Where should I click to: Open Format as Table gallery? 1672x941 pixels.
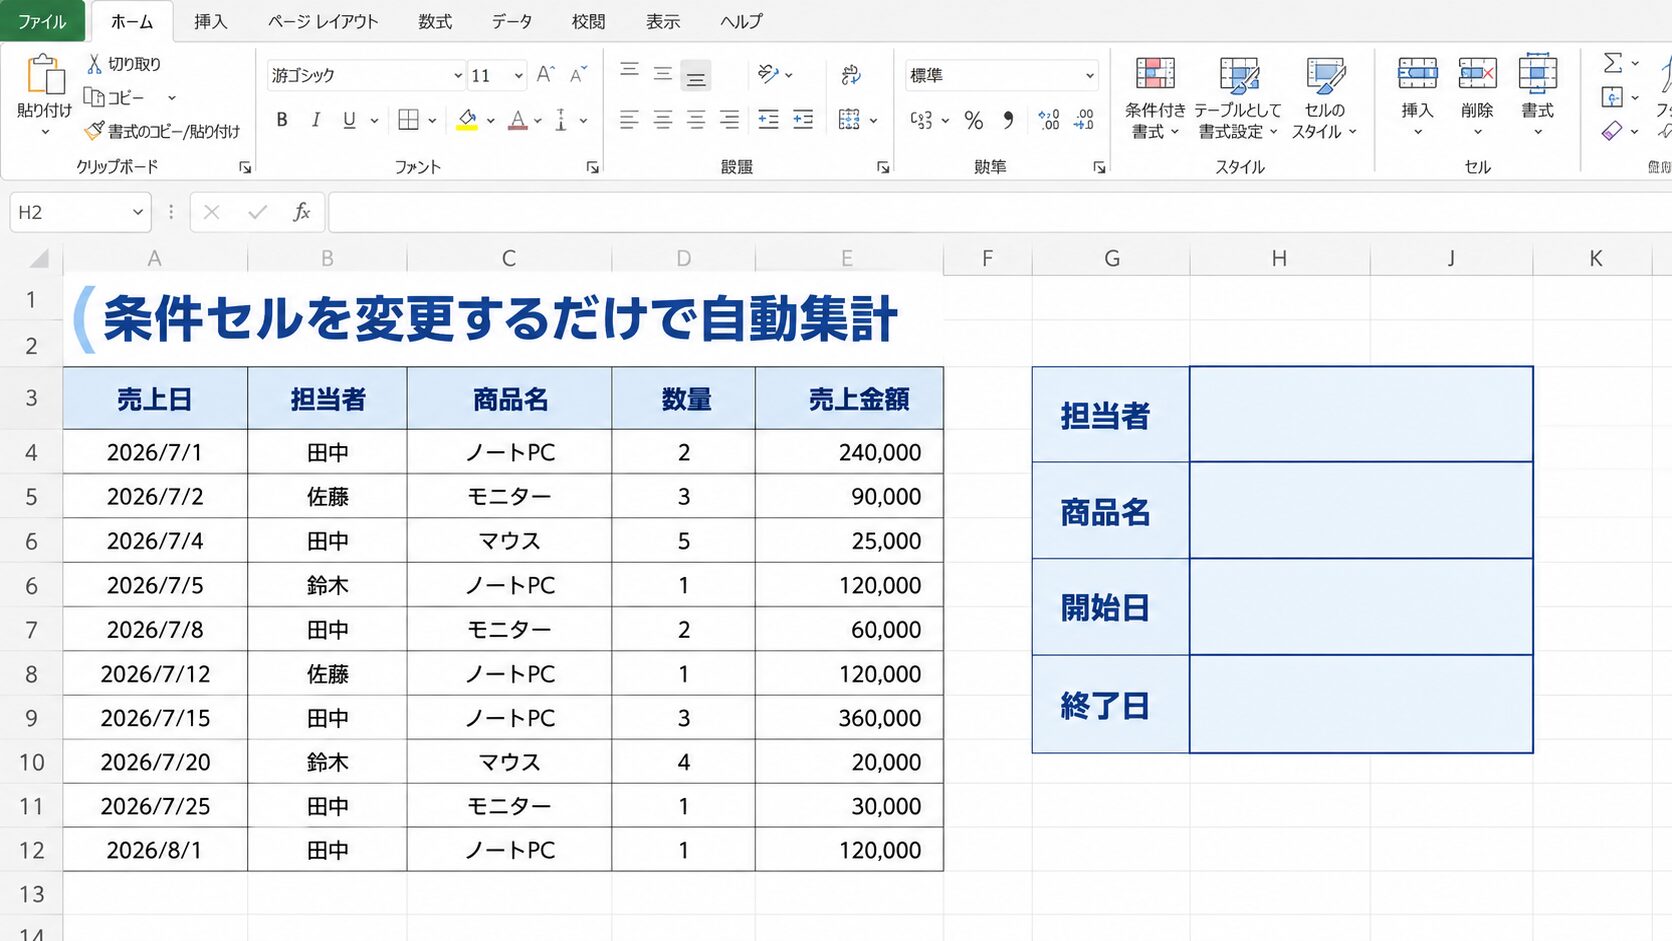(x=1238, y=98)
